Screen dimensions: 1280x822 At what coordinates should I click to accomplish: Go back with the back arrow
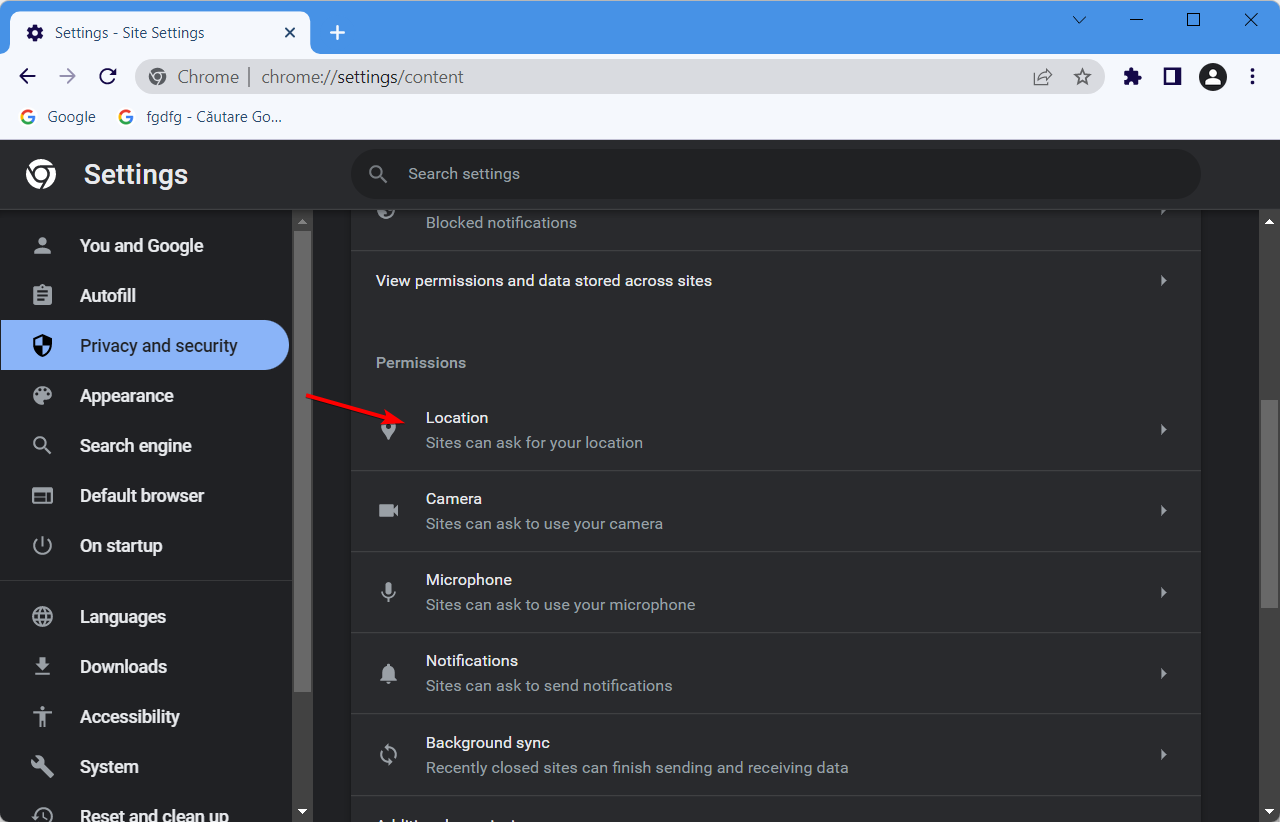pyautogui.click(x=28, y=77)
